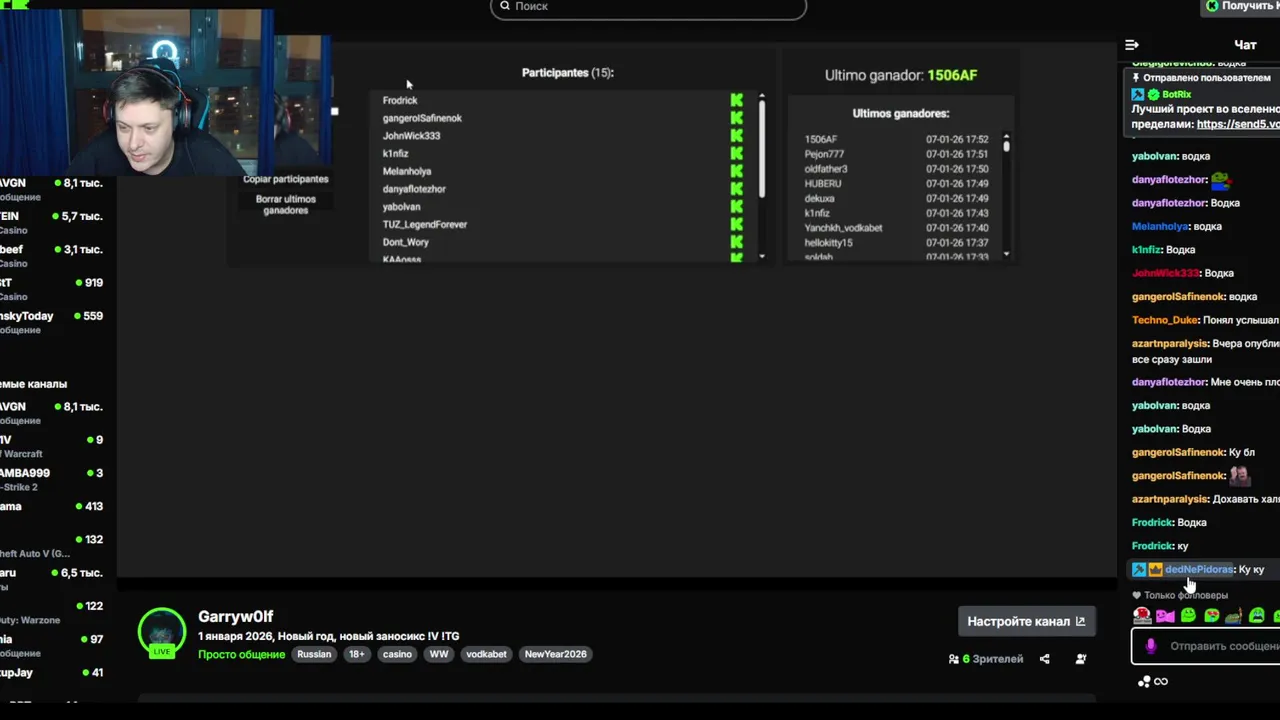
Task: Click the pink emote in the quick emote row
Action: pos(1165,616)
